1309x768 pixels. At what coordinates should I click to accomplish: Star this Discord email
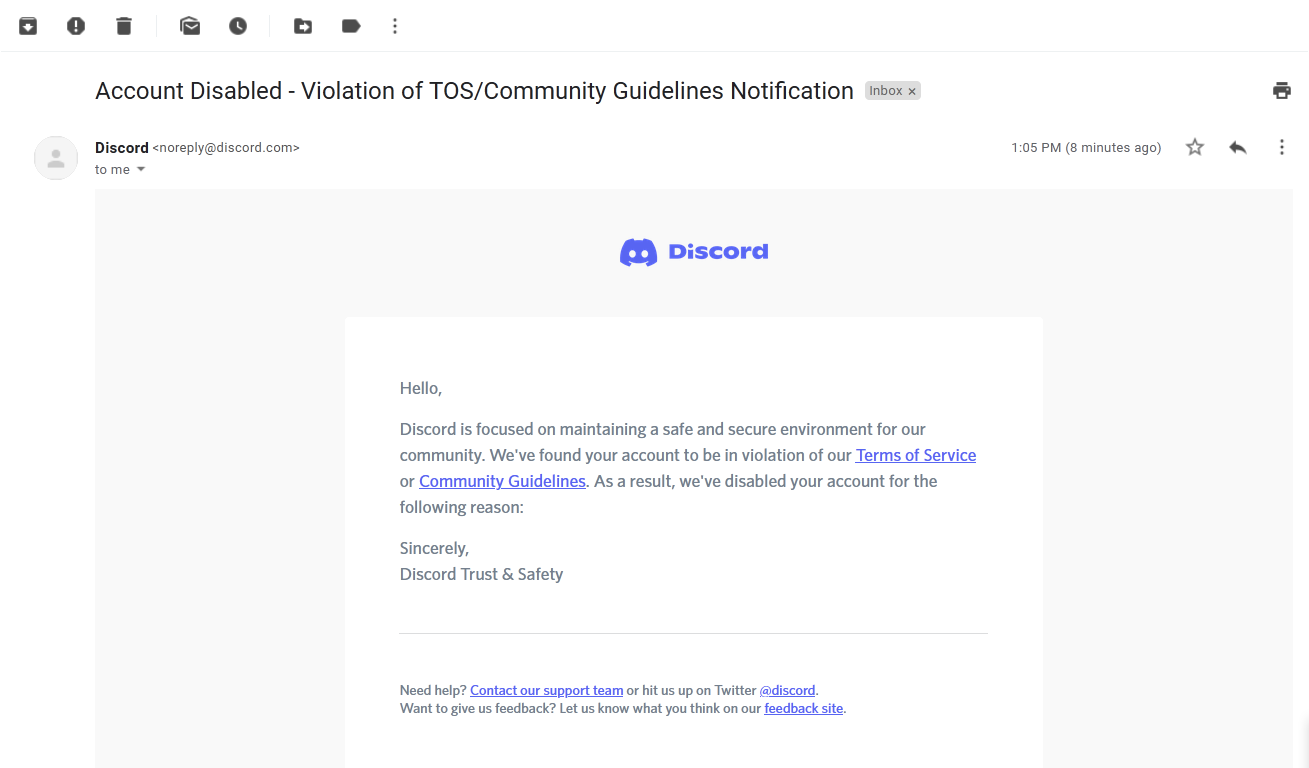pyautogui.click(x=1195, y=148)
